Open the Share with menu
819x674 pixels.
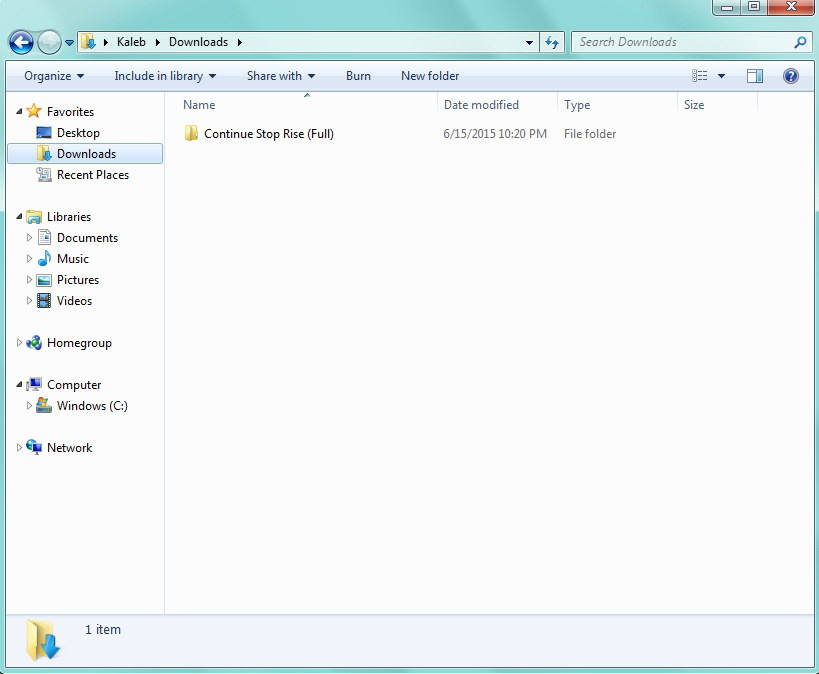pyautogui.click(x=280, y=76)
